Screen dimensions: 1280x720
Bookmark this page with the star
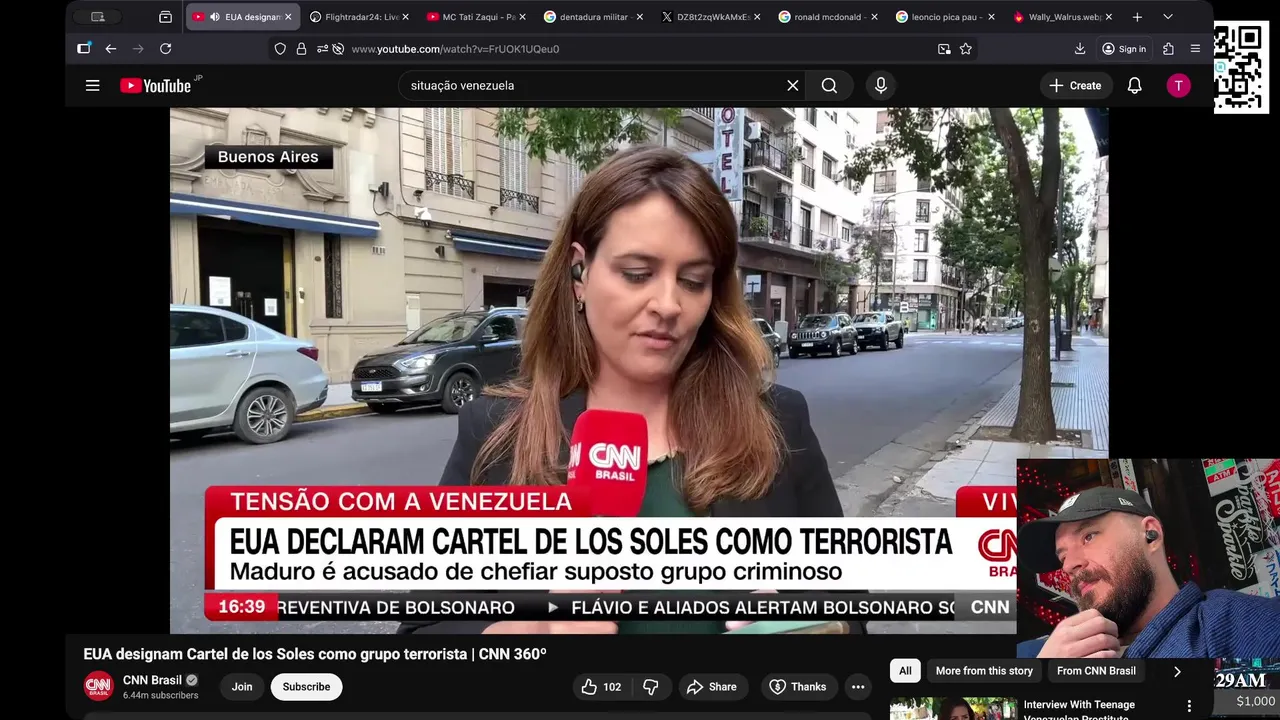[x=965, y=49]
